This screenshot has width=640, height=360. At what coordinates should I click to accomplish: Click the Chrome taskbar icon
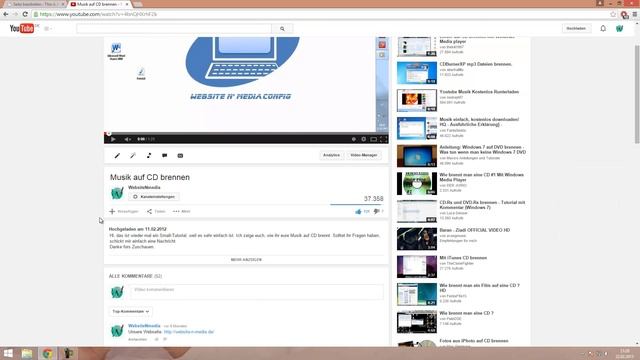(x=47, y=353)
